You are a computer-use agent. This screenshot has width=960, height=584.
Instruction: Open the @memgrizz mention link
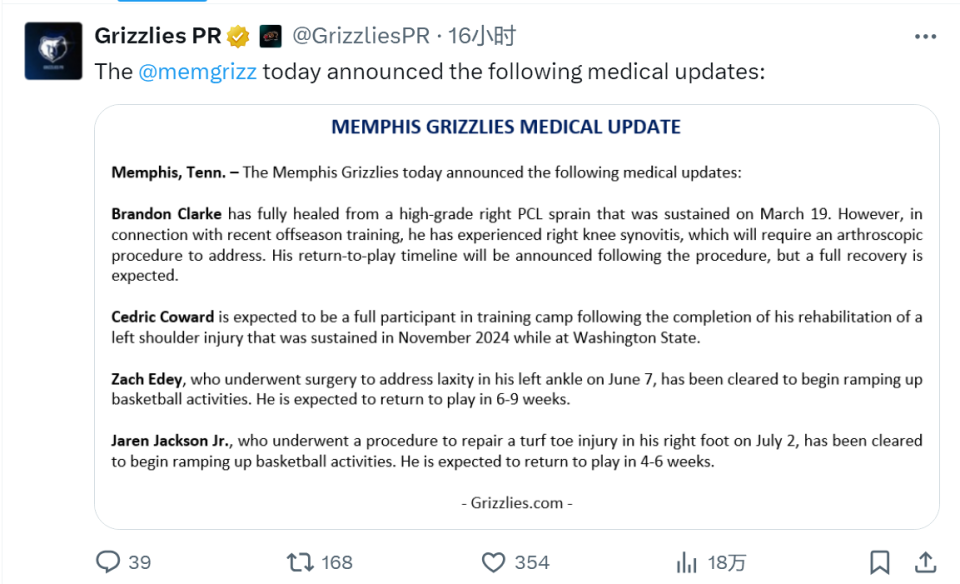(x=197, y=72)
